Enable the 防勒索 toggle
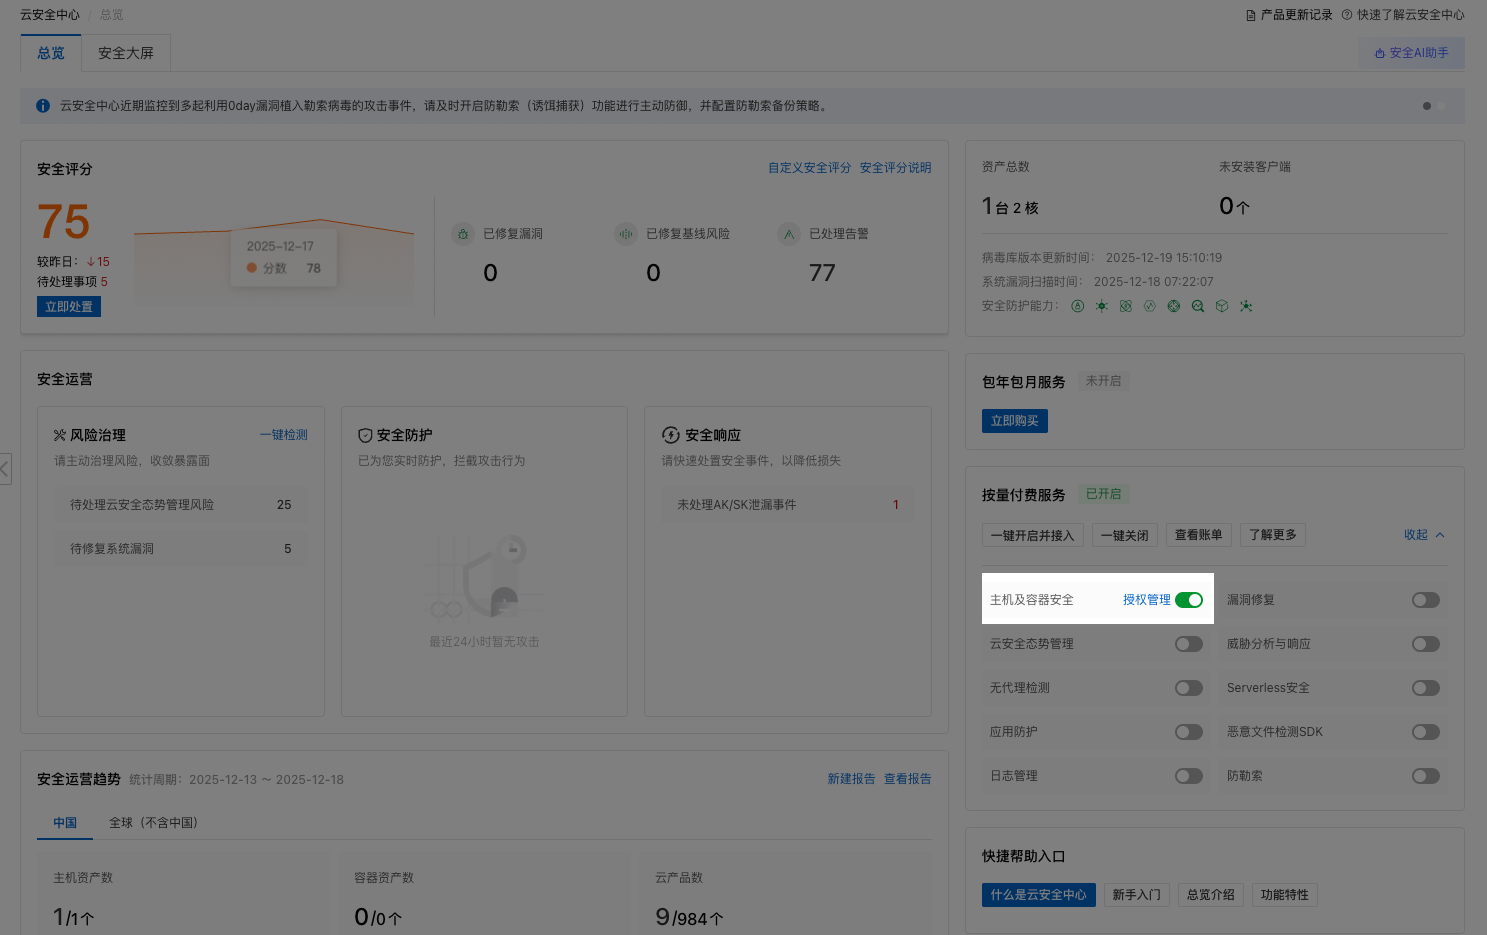Image resolution: width=1487 pixels, height=935 pixels. coord(1426,776)
